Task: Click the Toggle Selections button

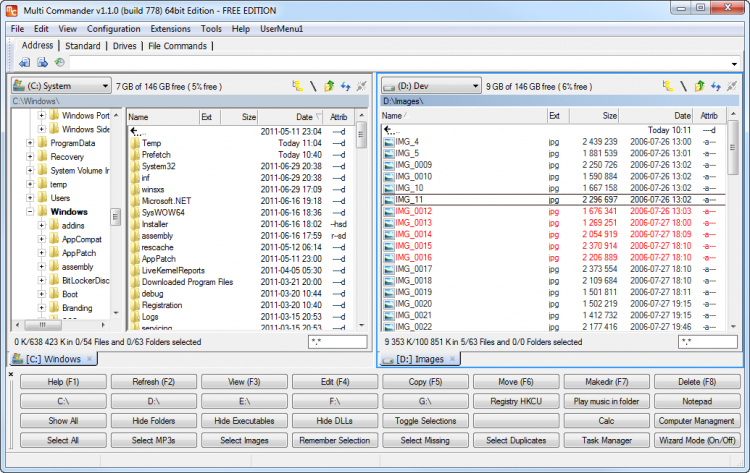Action: click(x=425, y=421)
